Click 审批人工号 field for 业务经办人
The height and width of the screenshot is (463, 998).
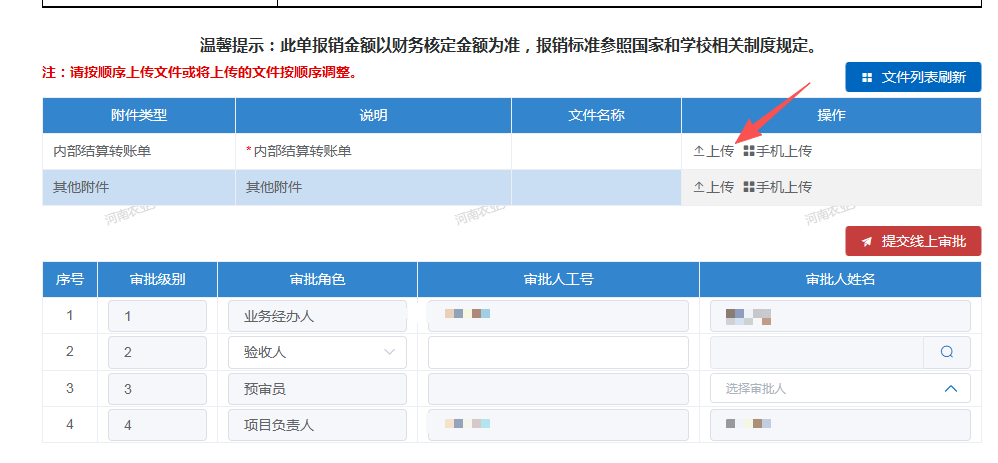[x=558, y=316]
